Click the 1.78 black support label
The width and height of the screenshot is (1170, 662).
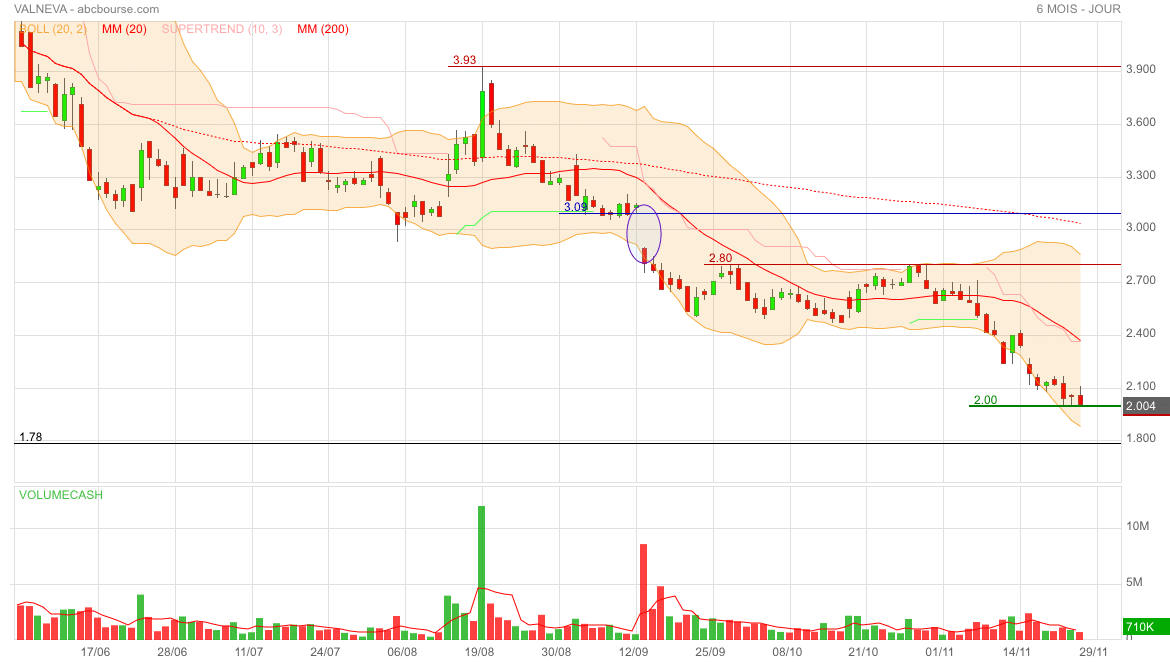[31, 437]
